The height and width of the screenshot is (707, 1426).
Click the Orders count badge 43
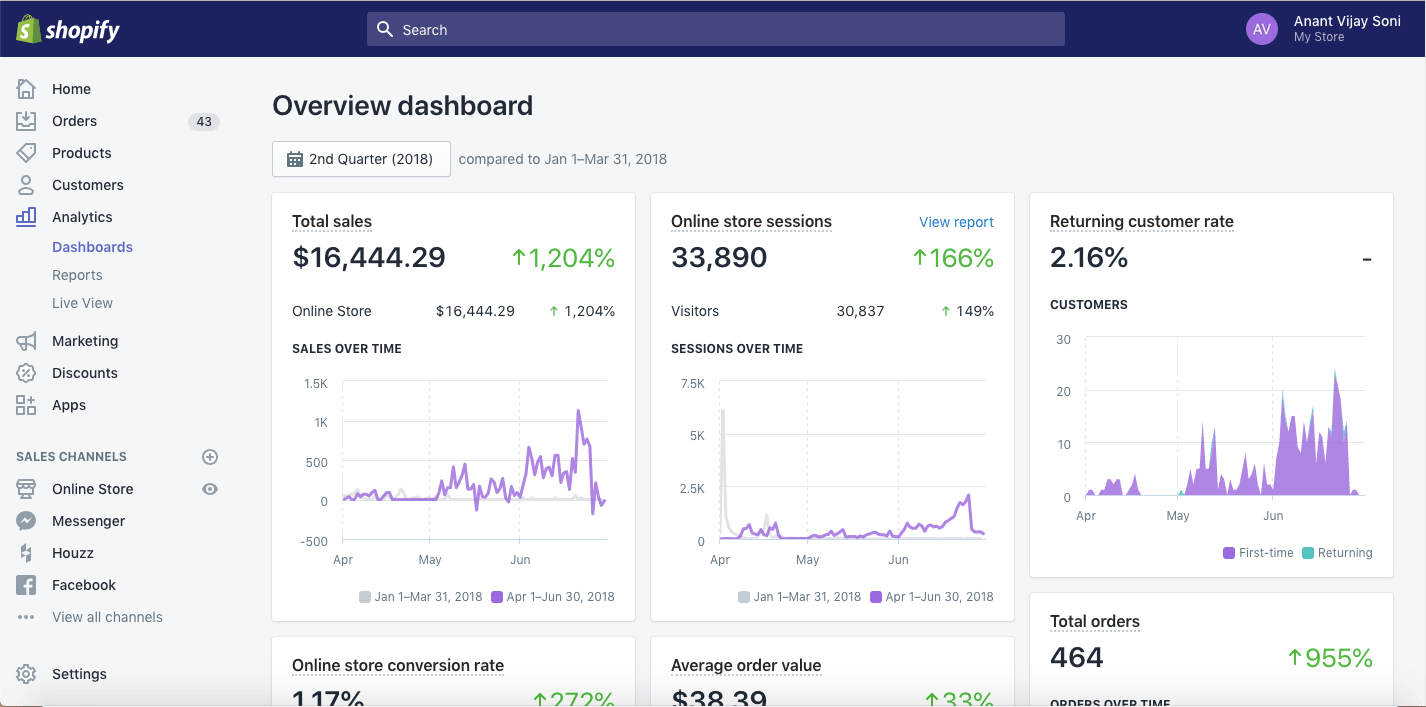[204, 122]
